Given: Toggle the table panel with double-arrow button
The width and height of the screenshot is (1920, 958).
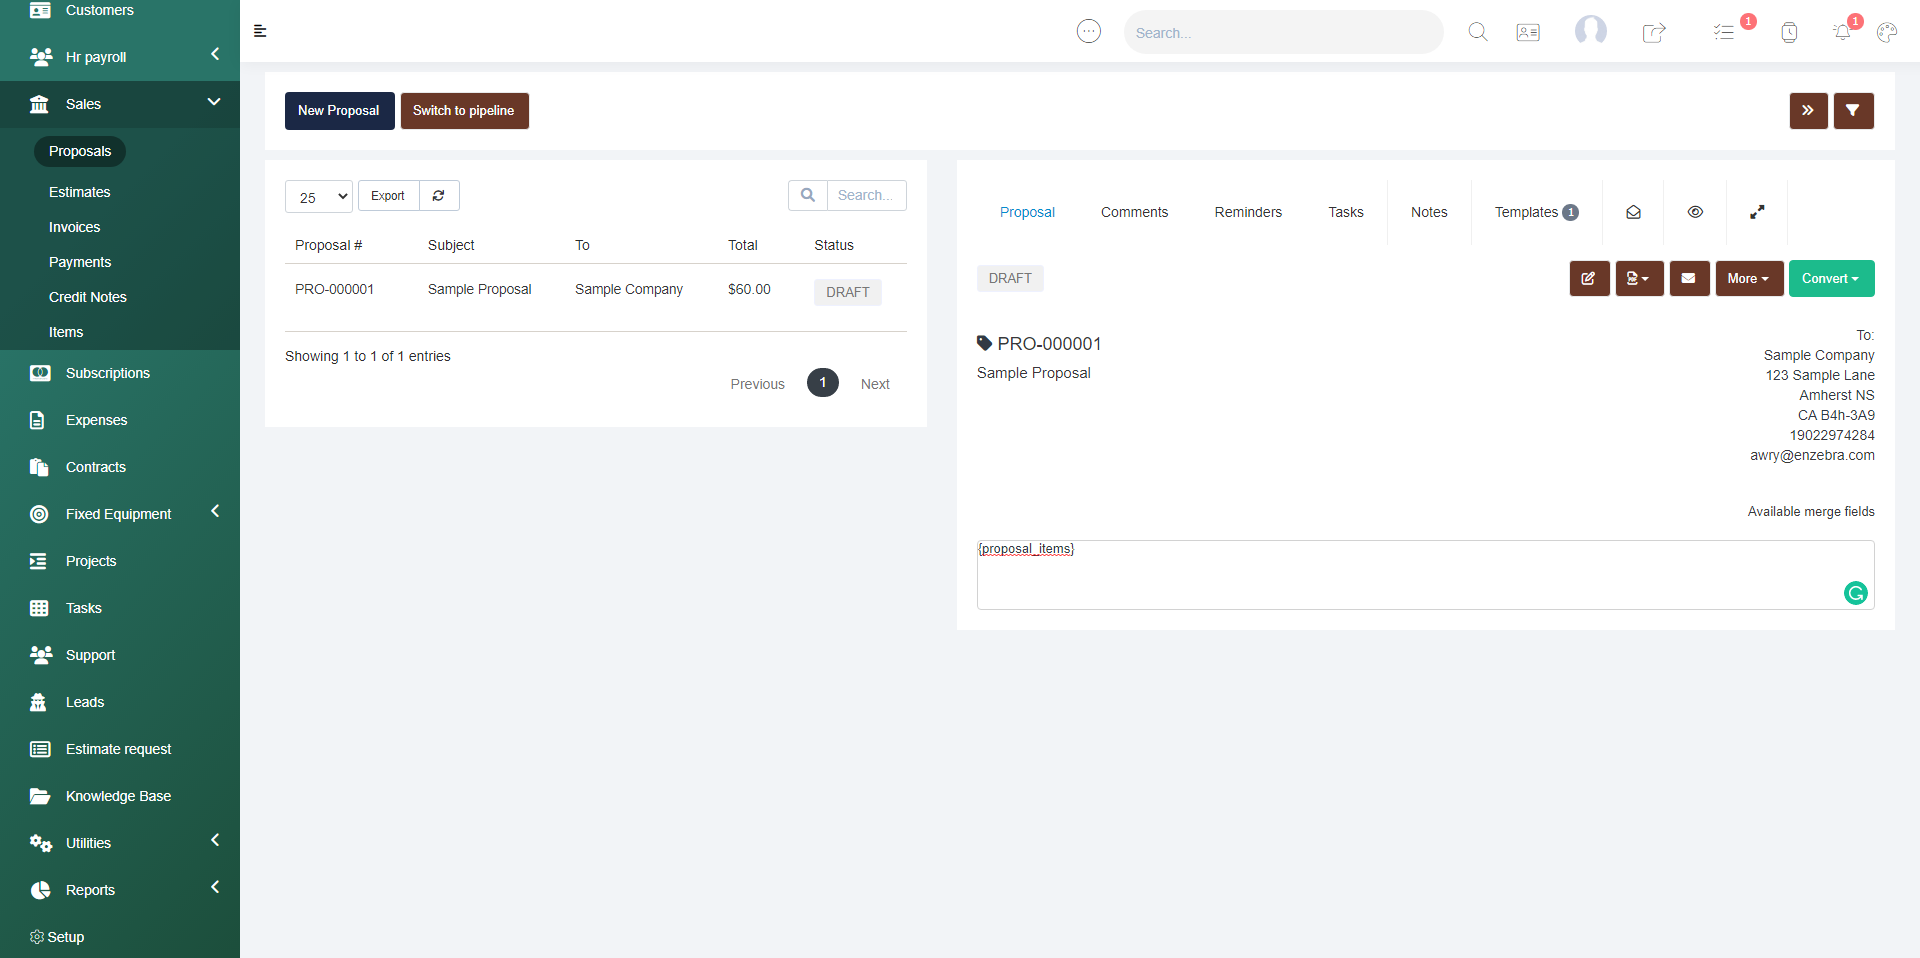Looking at the screenshot, I should pos(1808,111).
